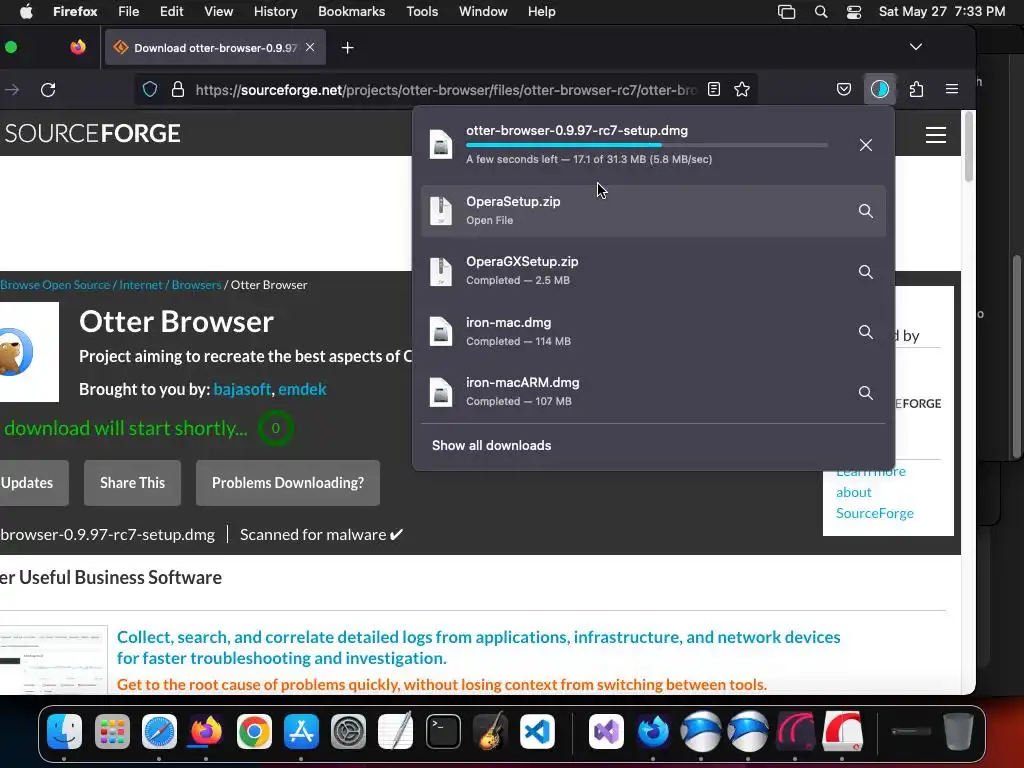
Task: Open the Internet breadcrumb link
Action: [140, 285]
